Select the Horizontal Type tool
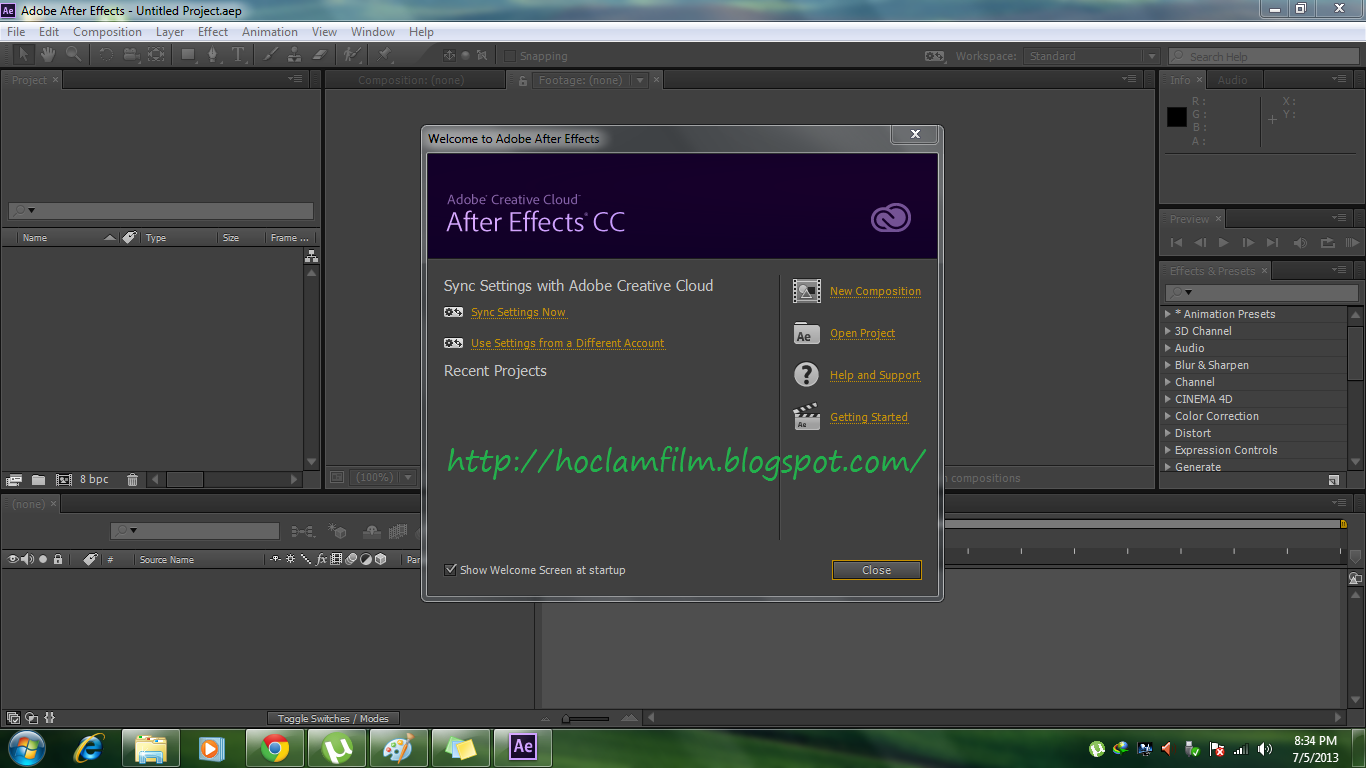Viewport: 1366px width, 768px height. pyautogui.click(x=238, y=55)
